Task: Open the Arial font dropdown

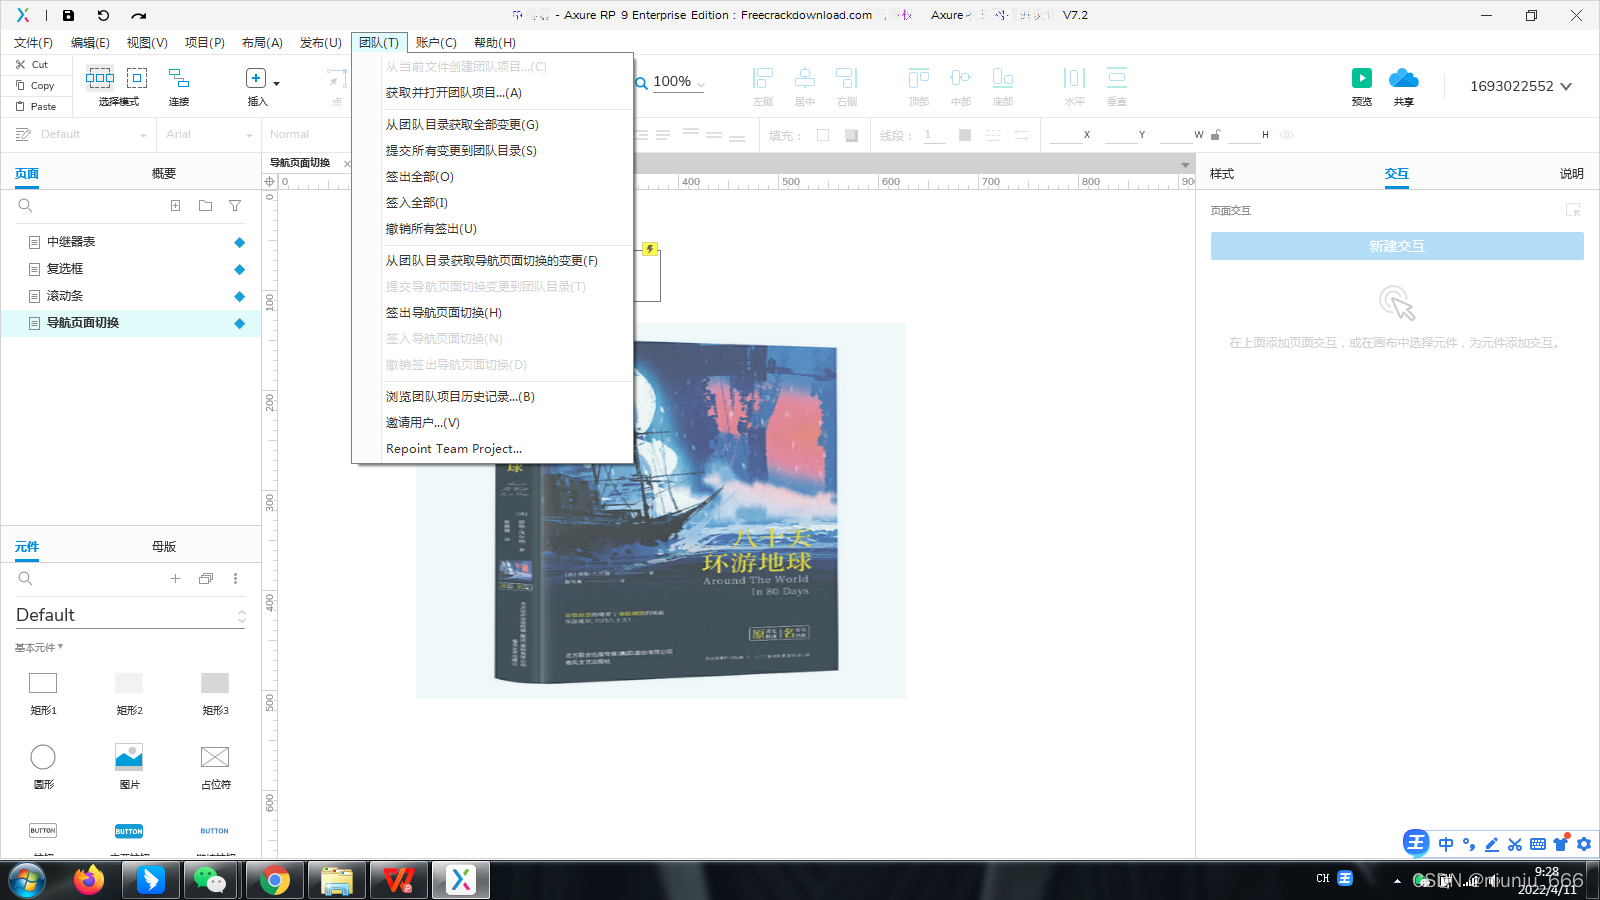Action: pos(209,134)
